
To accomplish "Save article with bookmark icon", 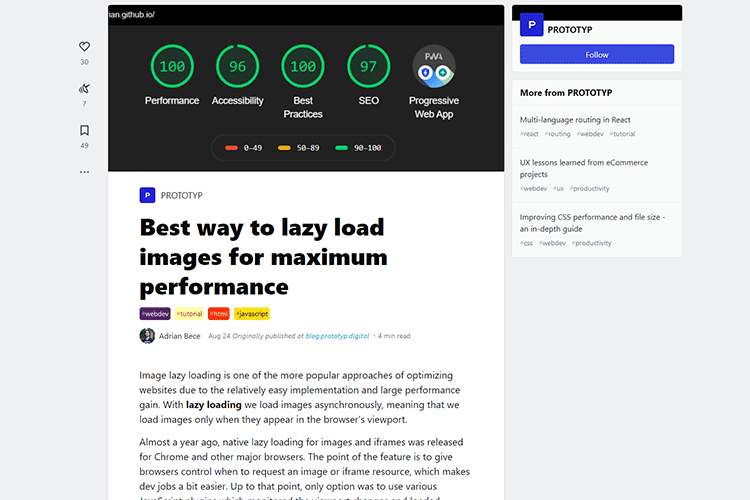I will (84, 131).
